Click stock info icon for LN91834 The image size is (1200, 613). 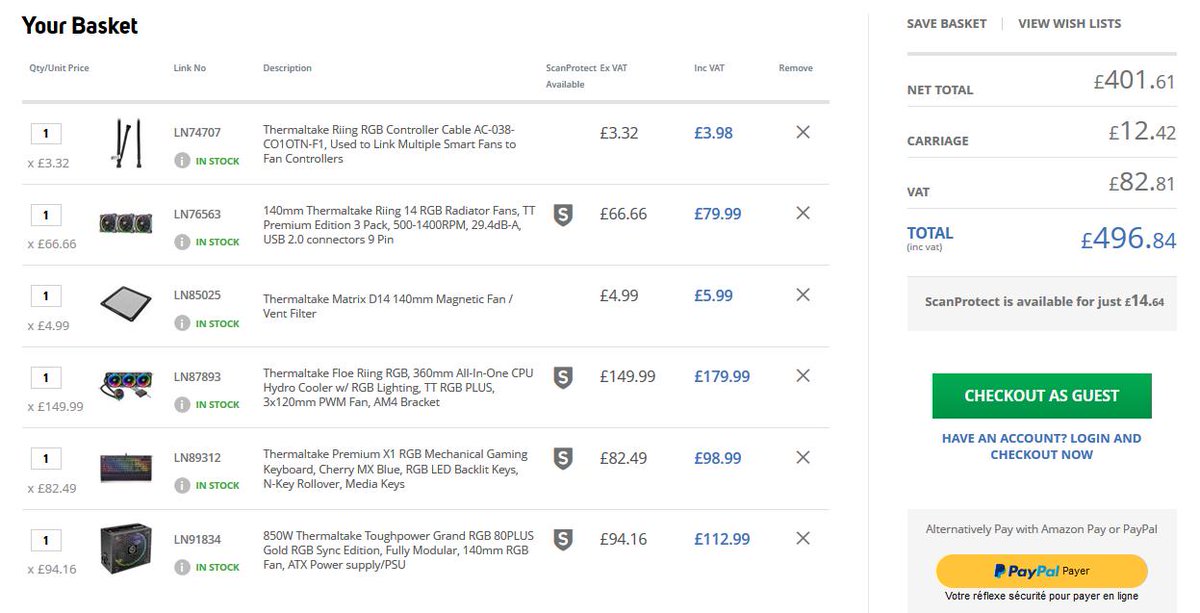coord(182,567)
